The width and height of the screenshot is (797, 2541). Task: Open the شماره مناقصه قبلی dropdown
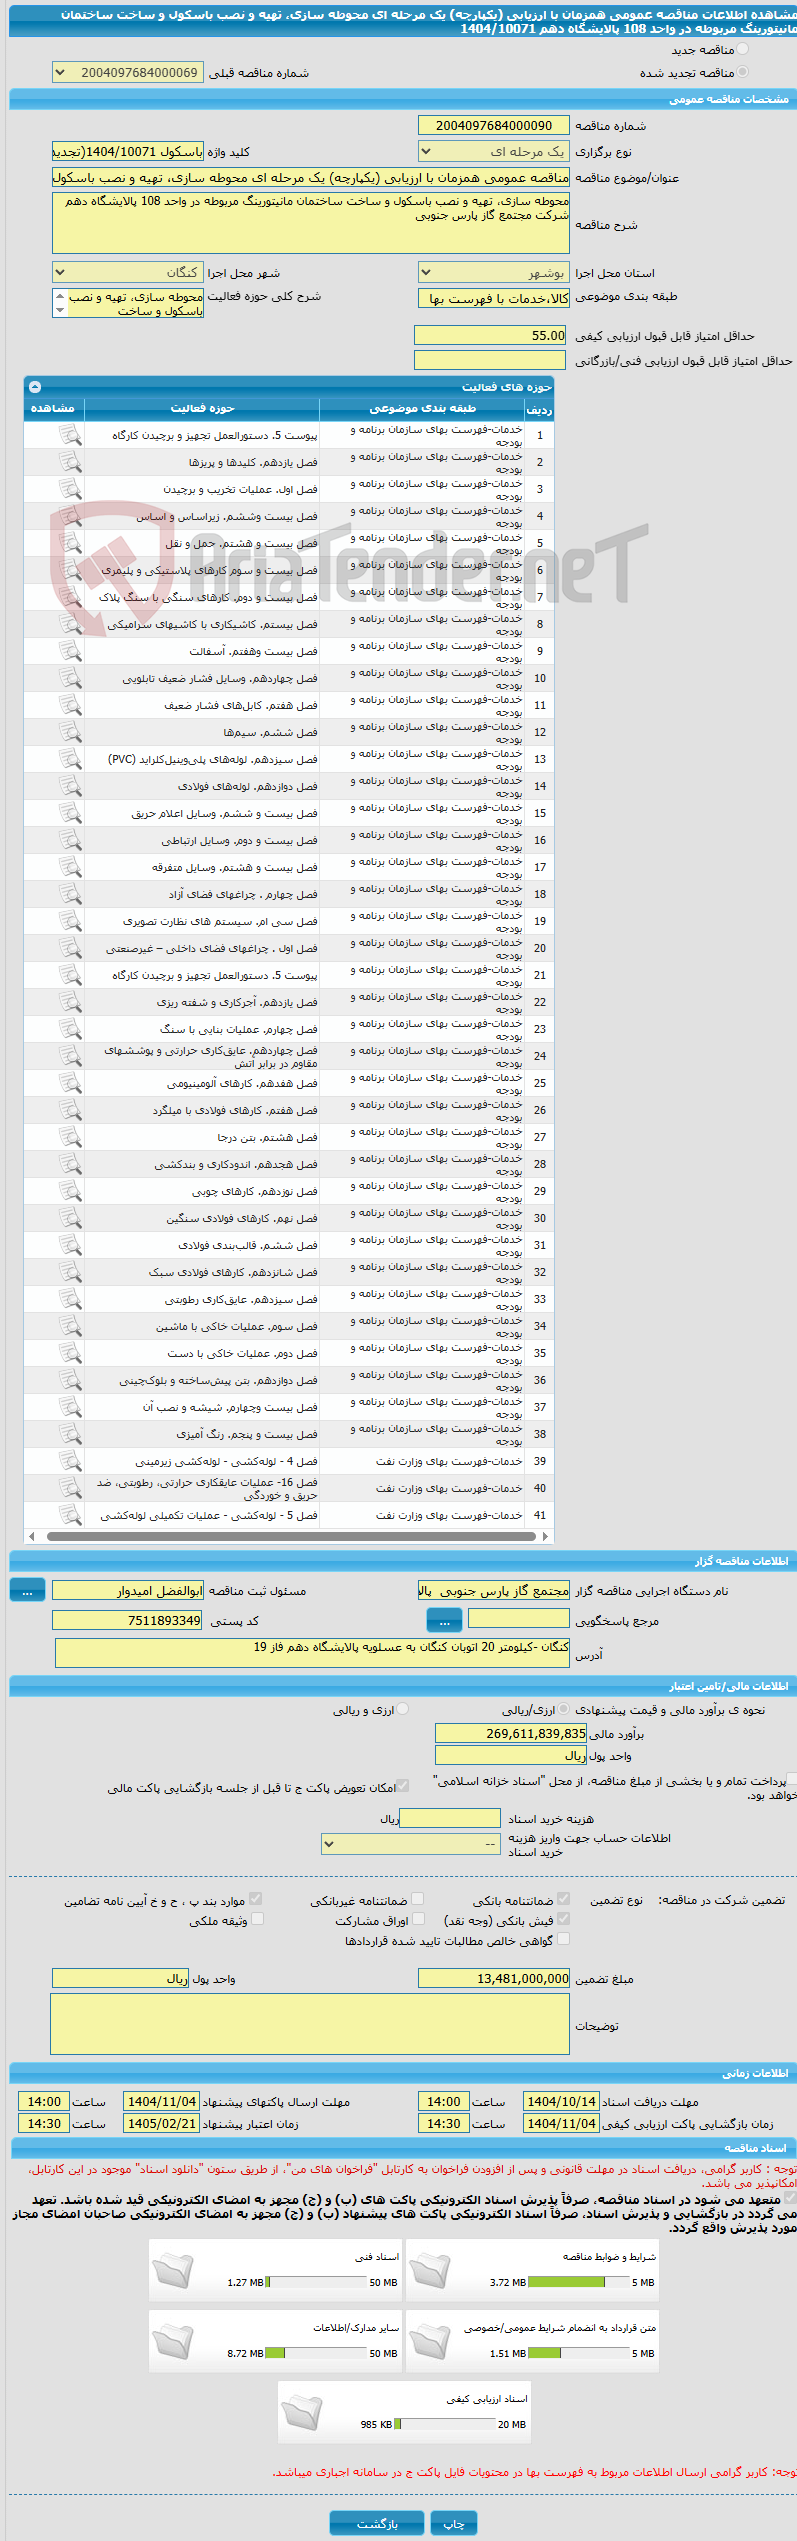coord(127,73)
